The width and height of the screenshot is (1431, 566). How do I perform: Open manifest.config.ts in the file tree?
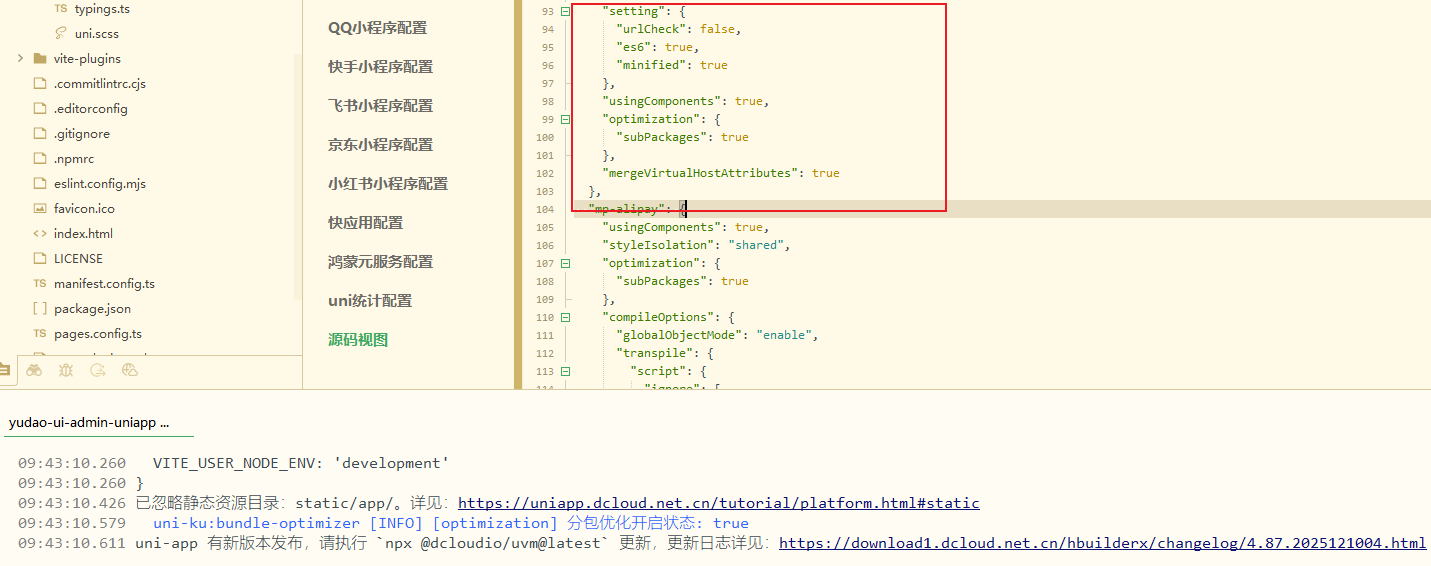click(x=104, y=284)
